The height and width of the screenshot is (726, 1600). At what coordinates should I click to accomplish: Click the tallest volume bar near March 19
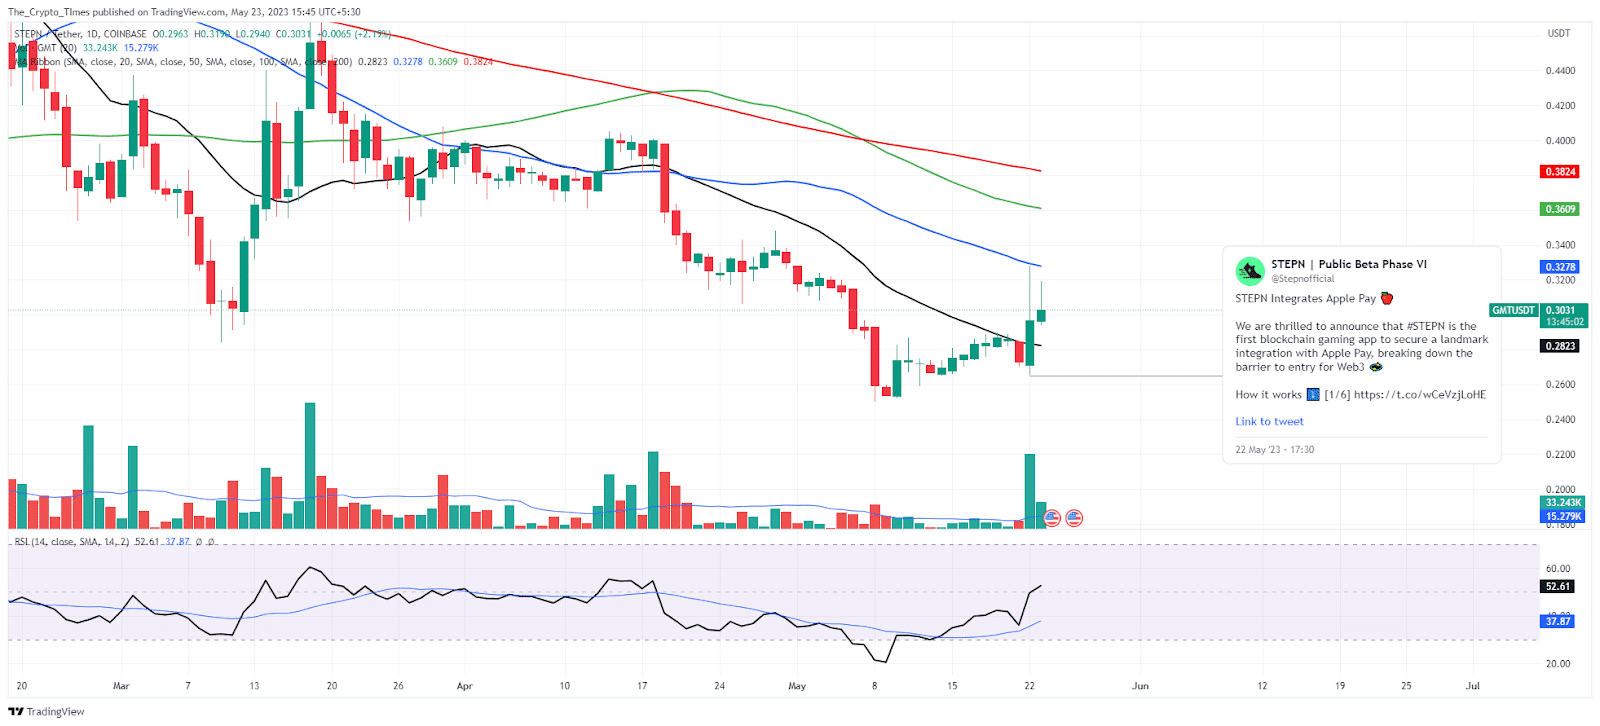click(310, 465)
